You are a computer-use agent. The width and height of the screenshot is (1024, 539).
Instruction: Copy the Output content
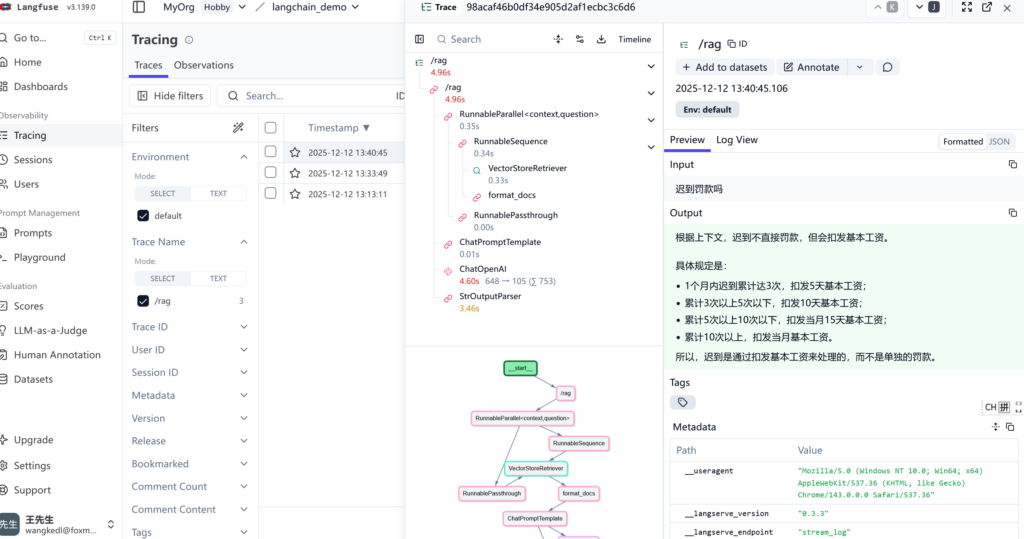coord(1012,213)
